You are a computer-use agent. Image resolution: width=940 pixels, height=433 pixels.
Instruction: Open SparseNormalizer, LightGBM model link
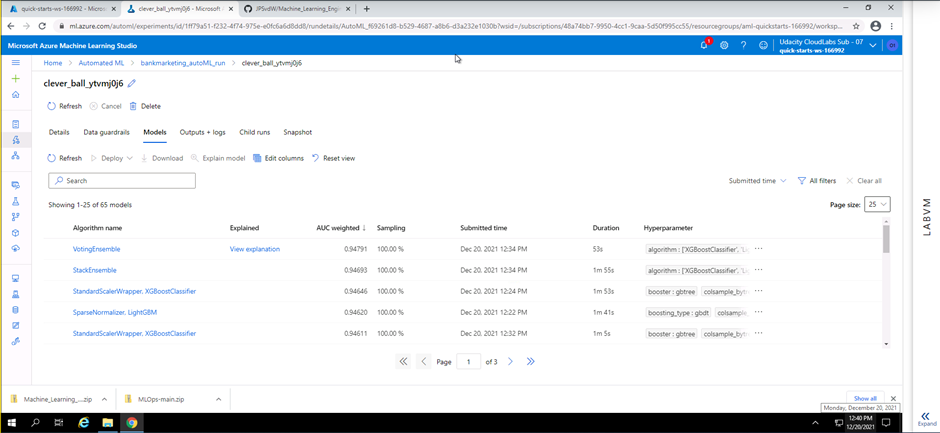[x=115, y=312]
